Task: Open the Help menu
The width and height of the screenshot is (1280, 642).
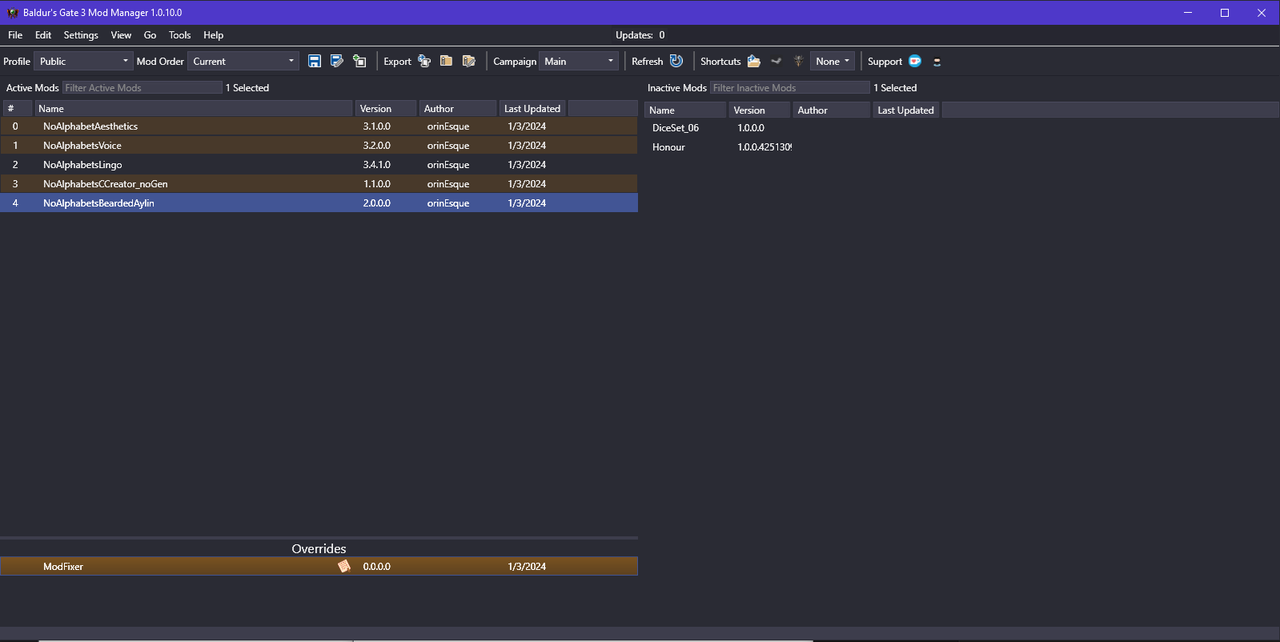Action: pyautogui.click(x=213, y=35)
